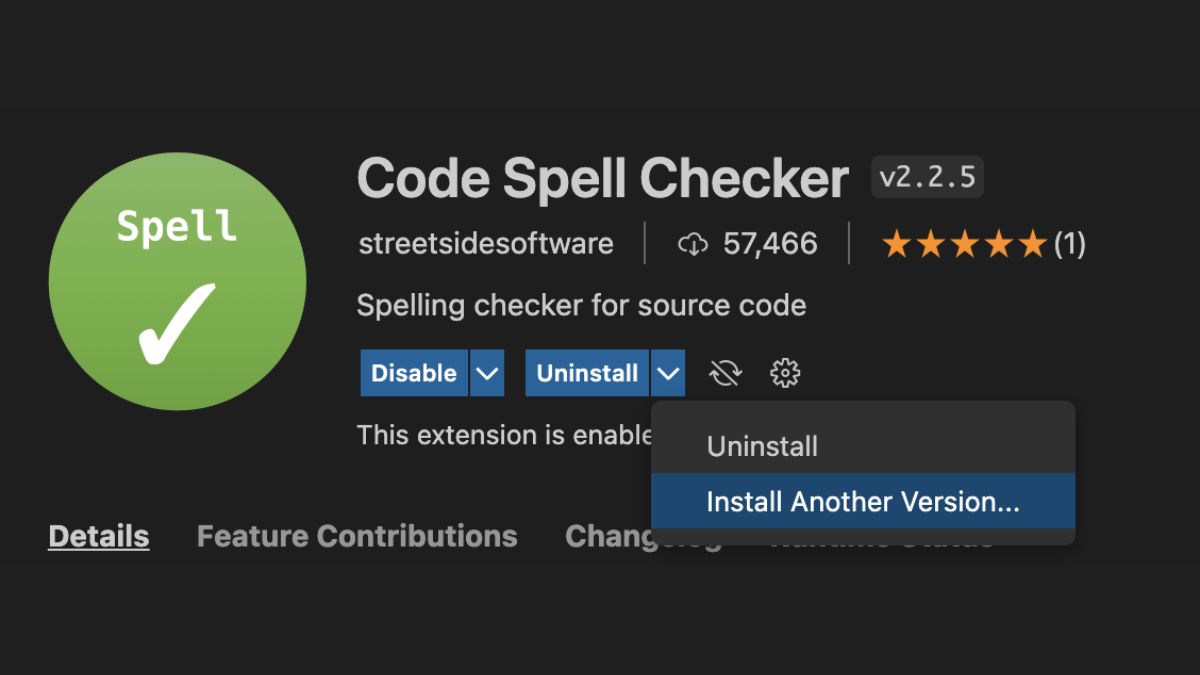Switch to the Feature Contributions tab
Viewport: 1200px width, 675px height.
(x=356, y=536)
